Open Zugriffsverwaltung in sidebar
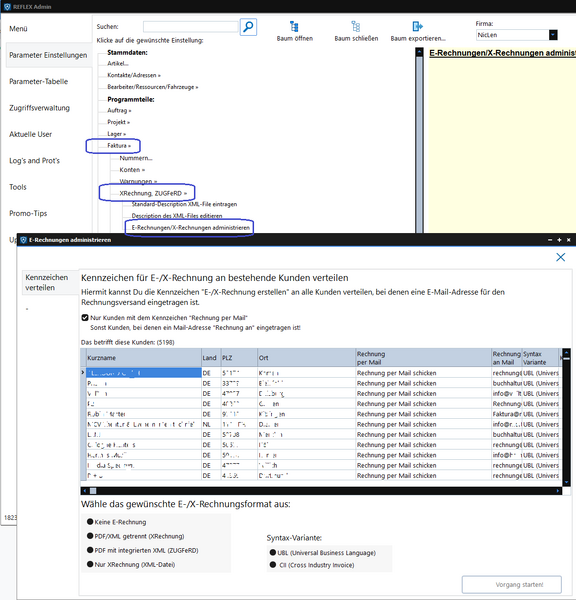Screen dimensions: 576x600 39,108
